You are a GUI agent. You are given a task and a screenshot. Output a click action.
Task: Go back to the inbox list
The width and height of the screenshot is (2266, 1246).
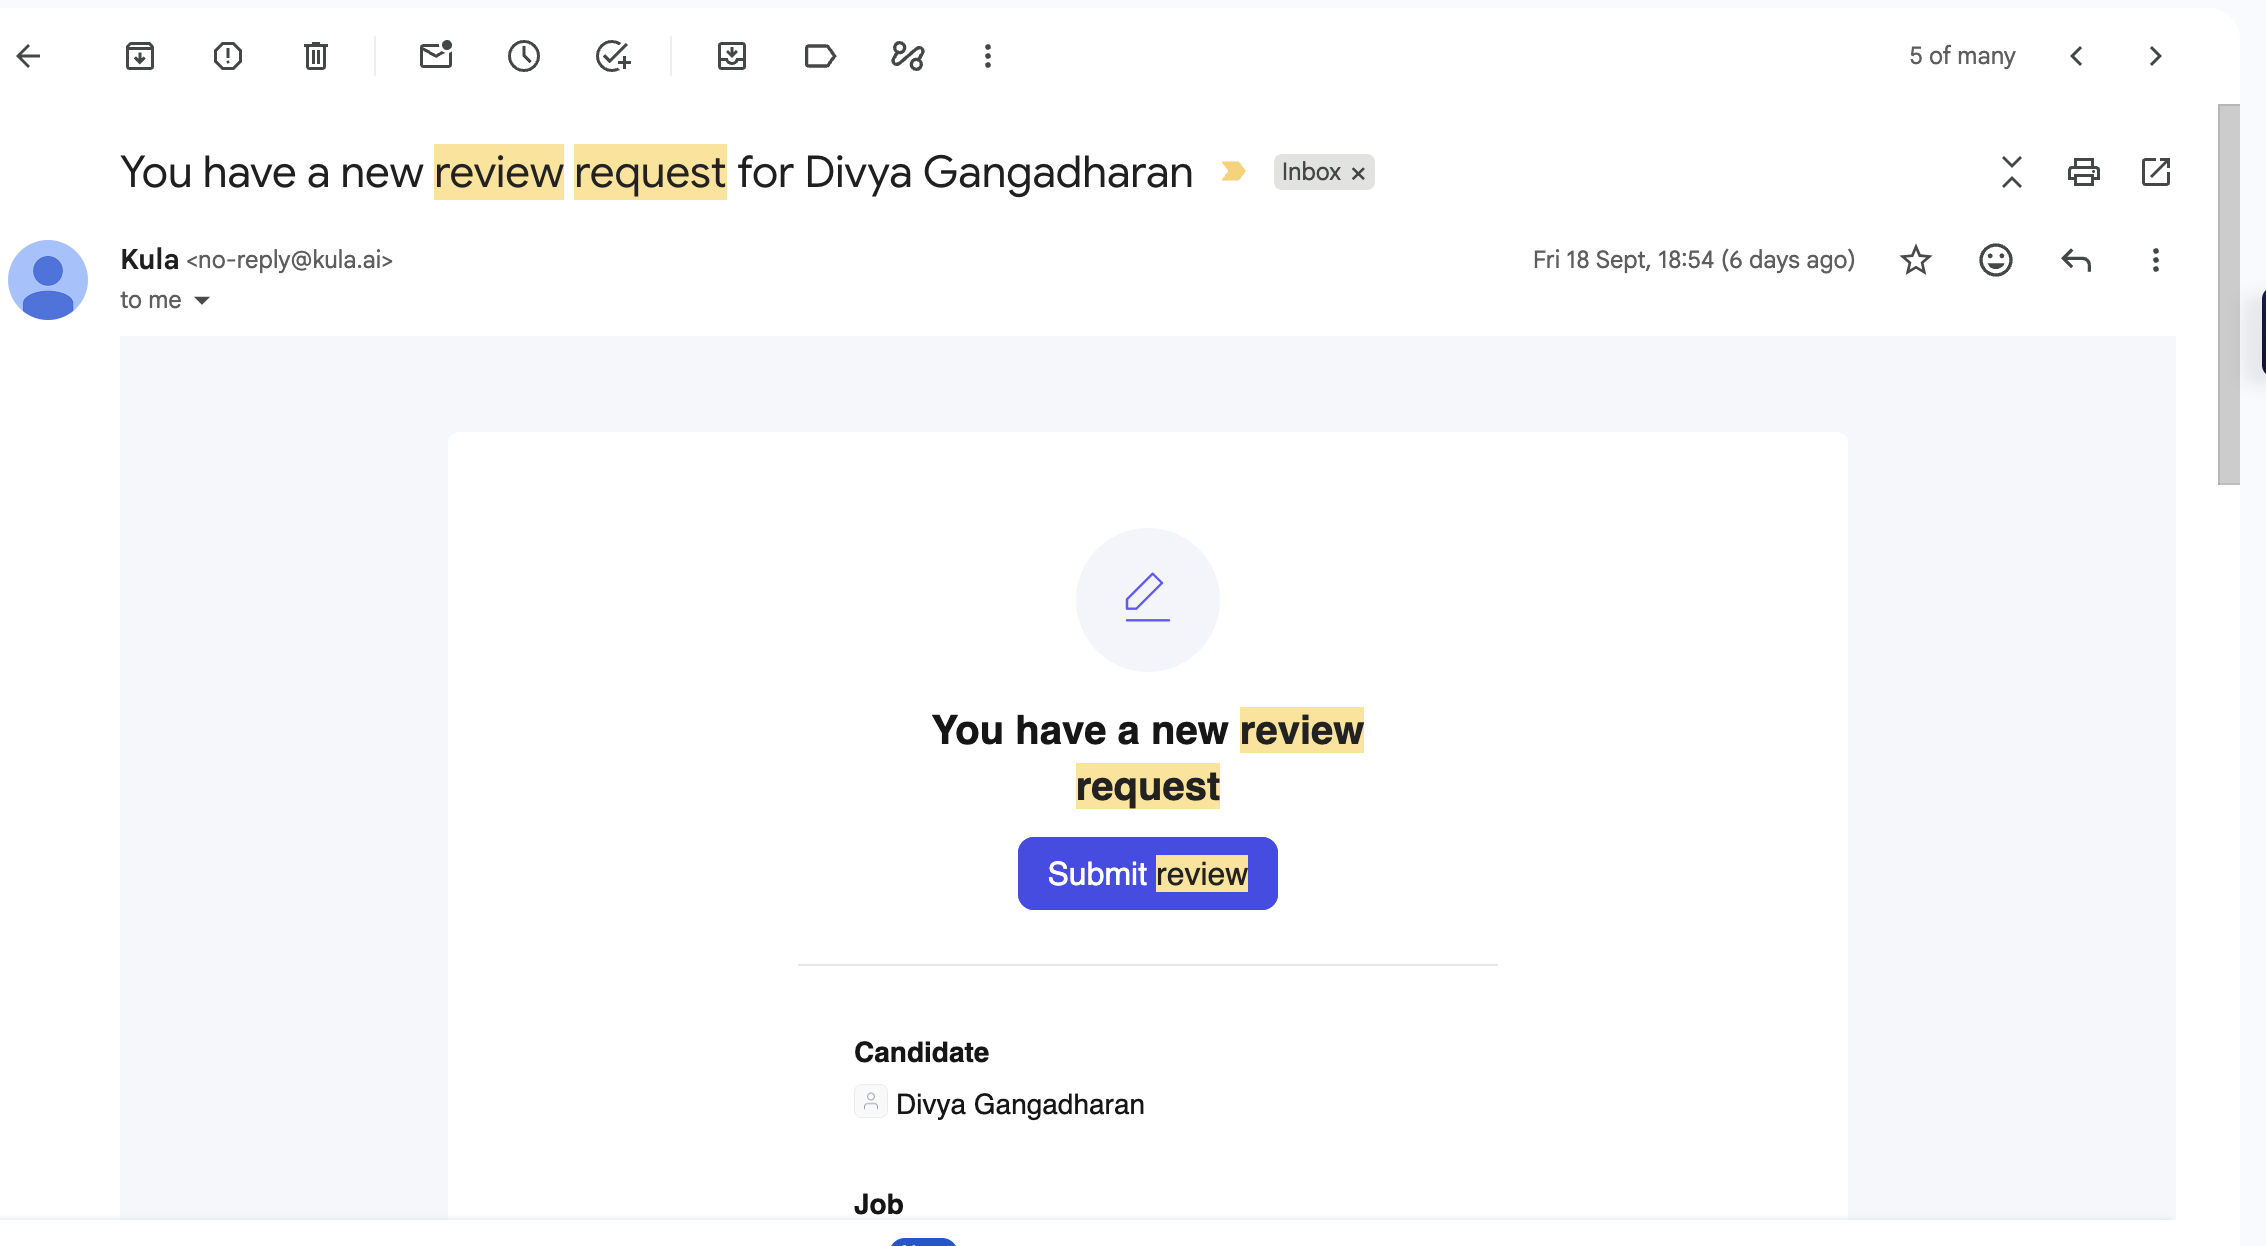29,56
